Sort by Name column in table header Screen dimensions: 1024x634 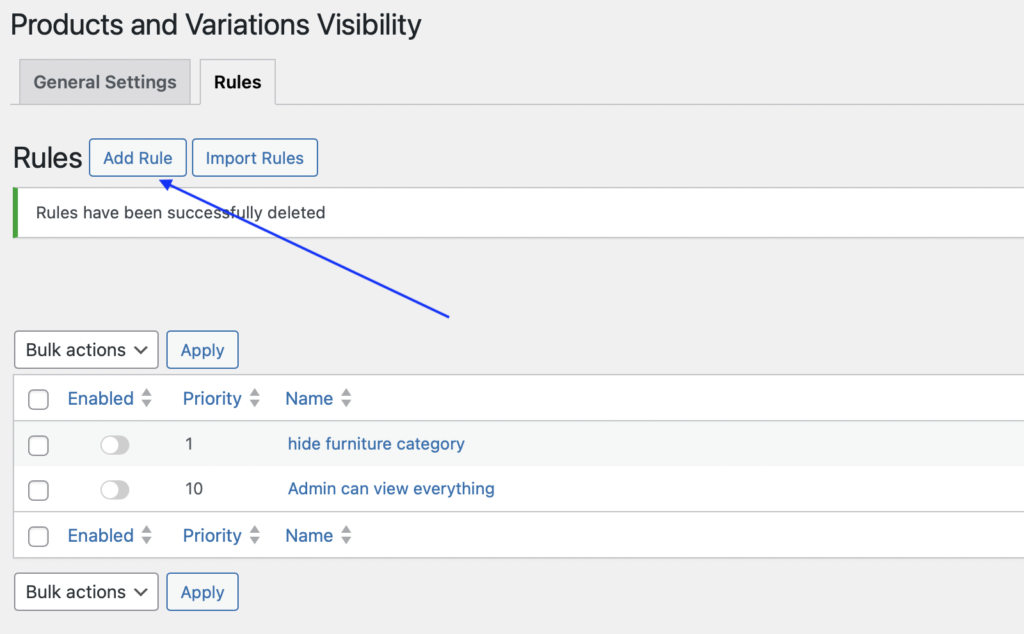coord(309,398)
